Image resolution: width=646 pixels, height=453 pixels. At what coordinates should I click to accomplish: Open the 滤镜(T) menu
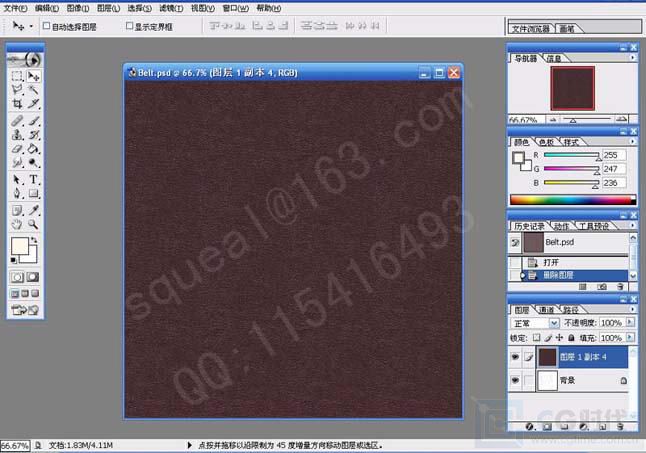point(171,8)
